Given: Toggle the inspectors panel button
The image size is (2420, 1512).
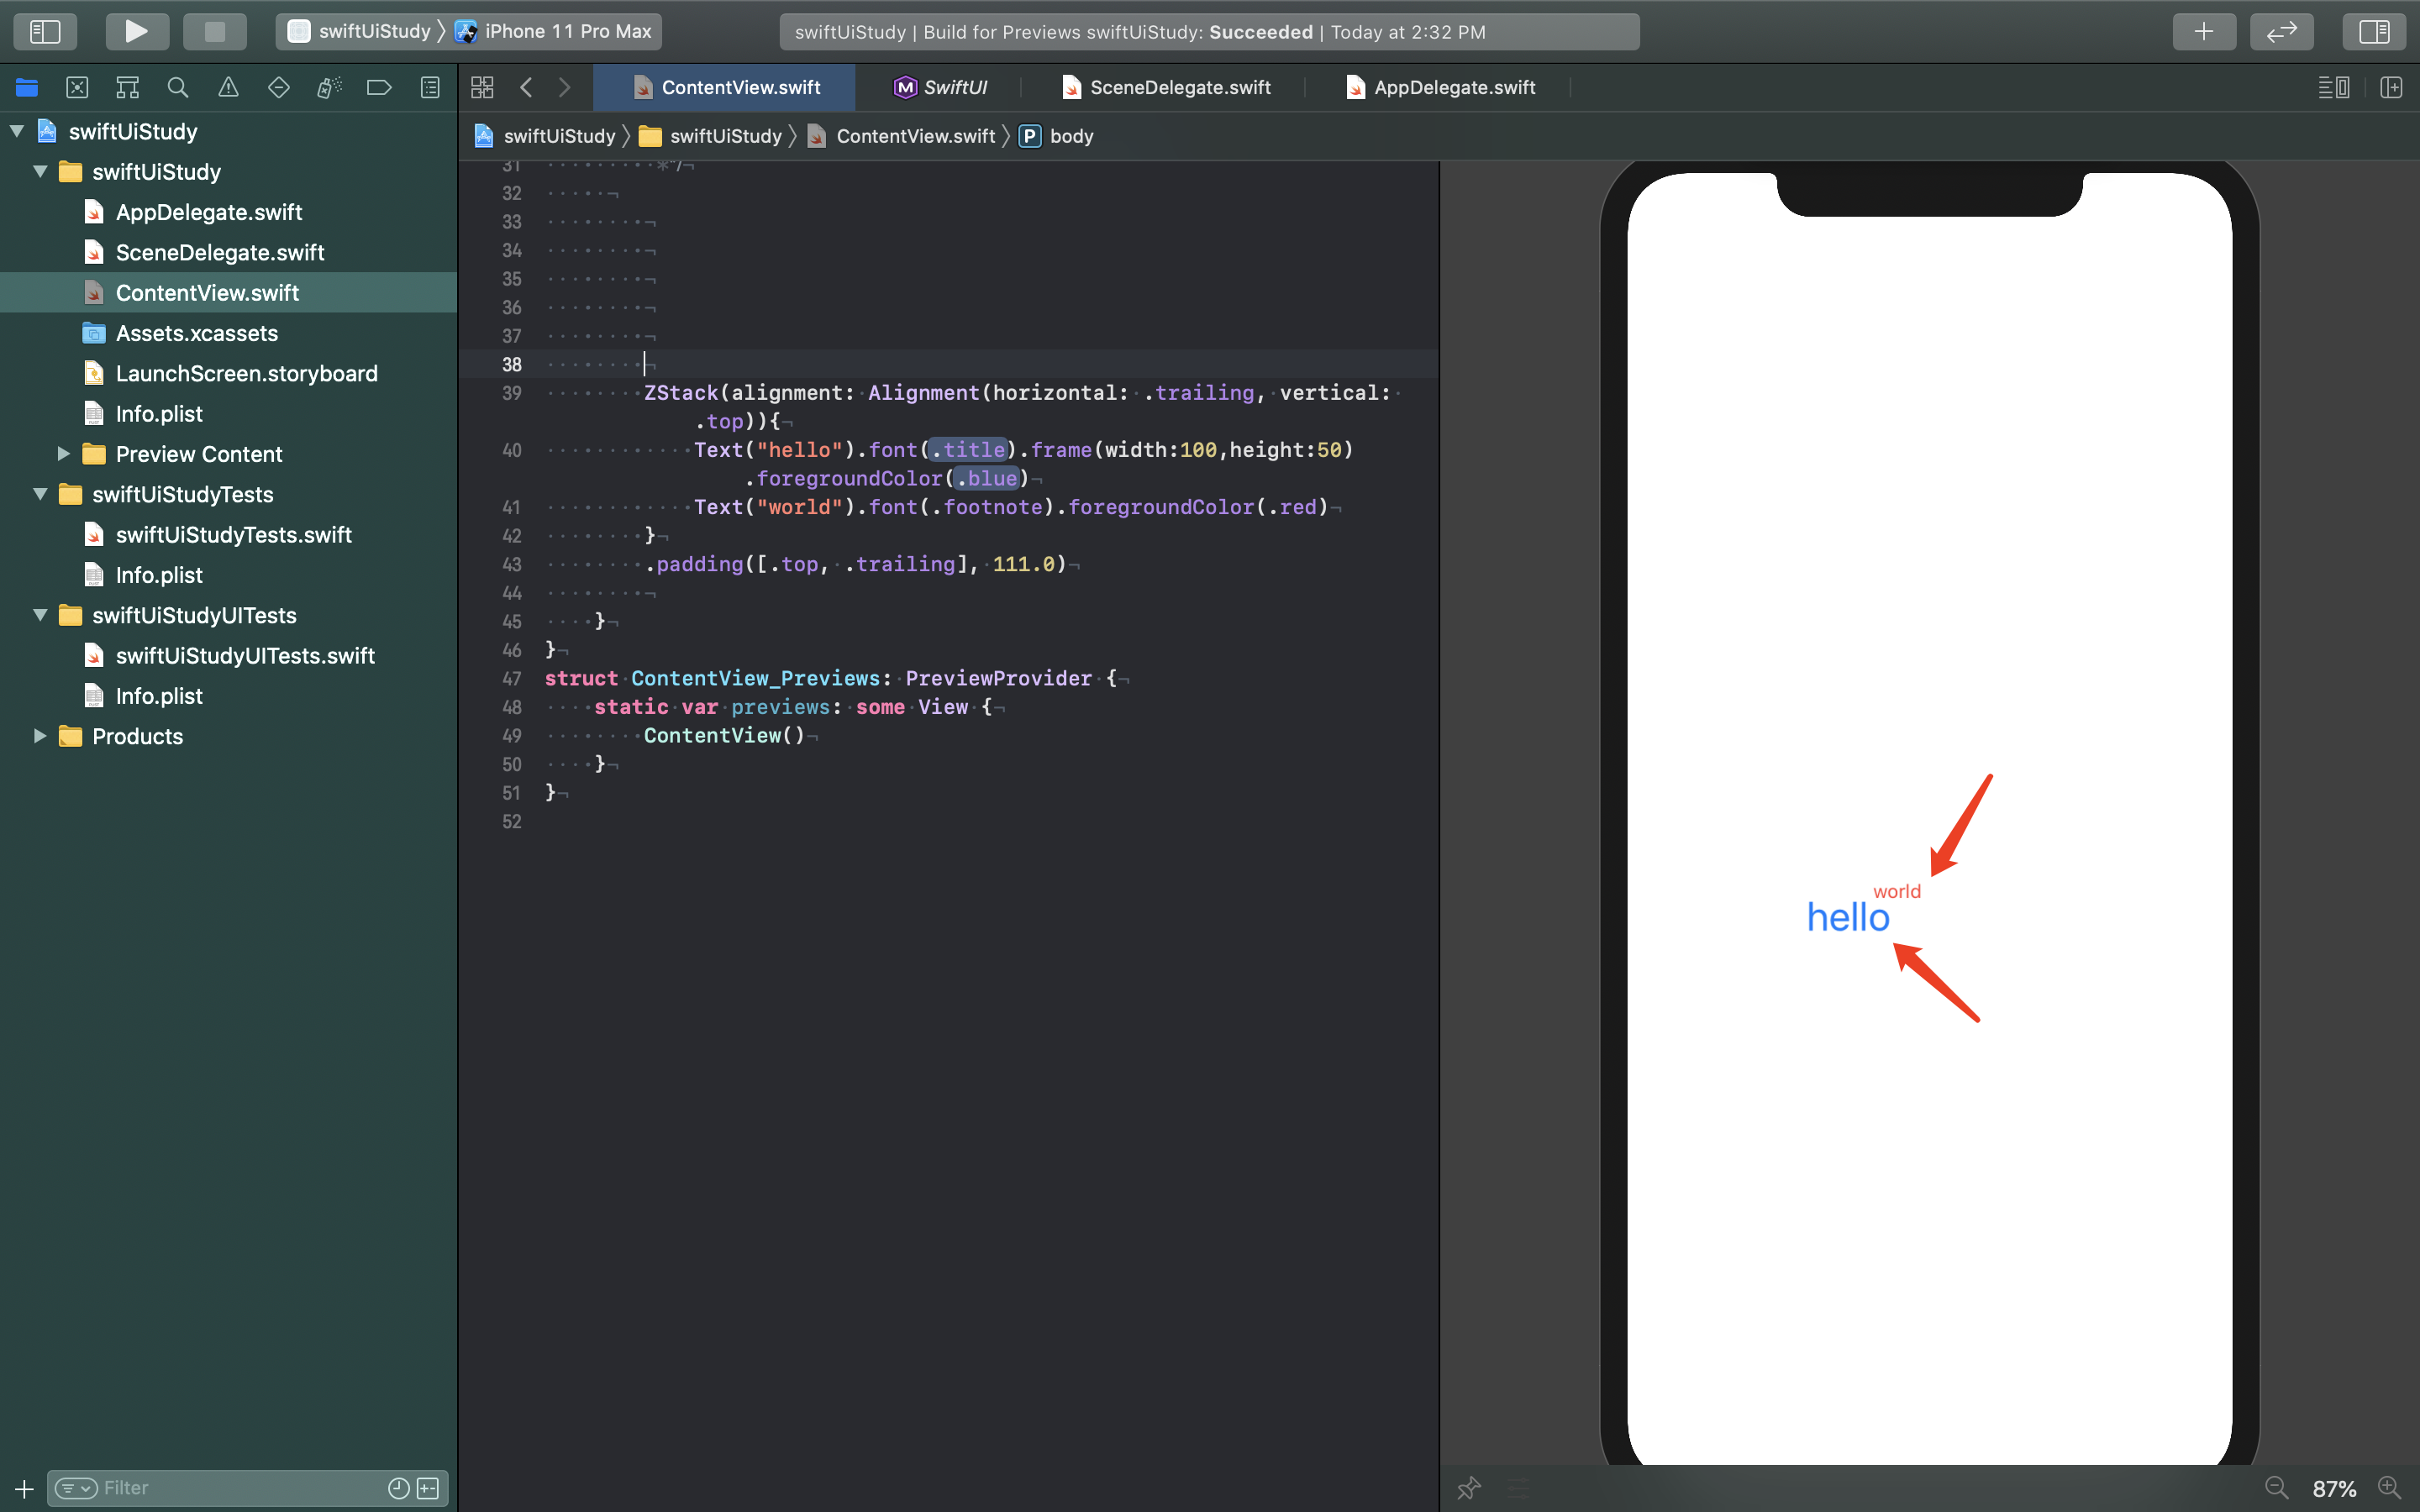Looking at the screenshot, I should [2374, 31].
